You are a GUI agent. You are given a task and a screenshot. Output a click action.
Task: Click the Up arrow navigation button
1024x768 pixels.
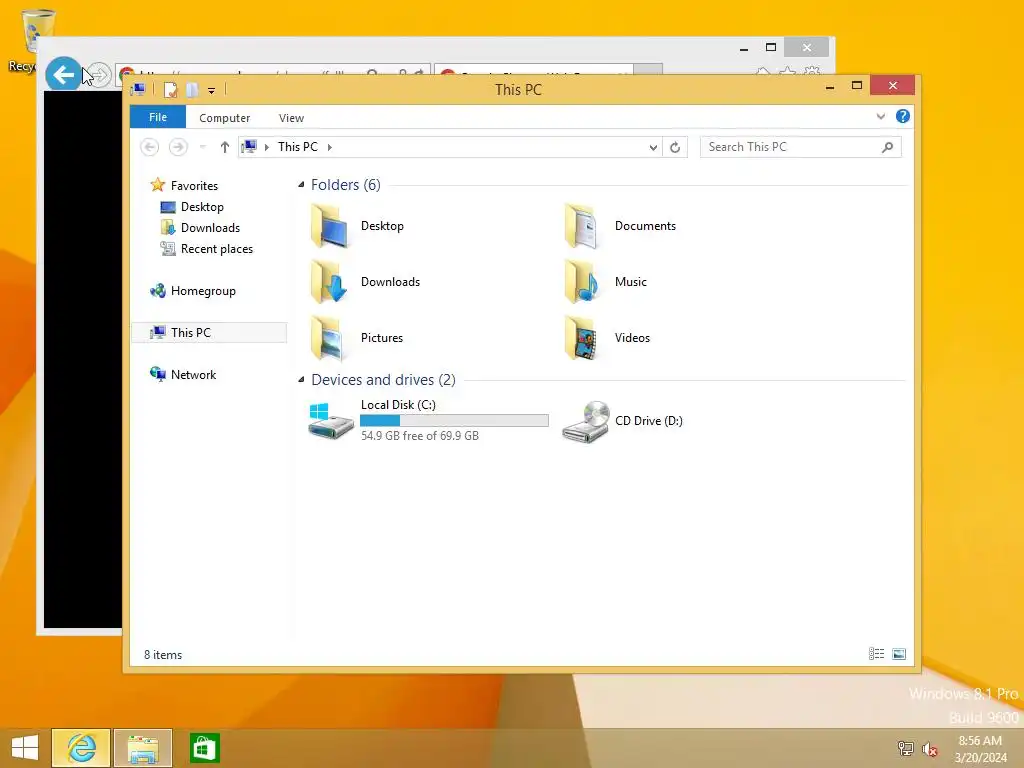(225, 148)
